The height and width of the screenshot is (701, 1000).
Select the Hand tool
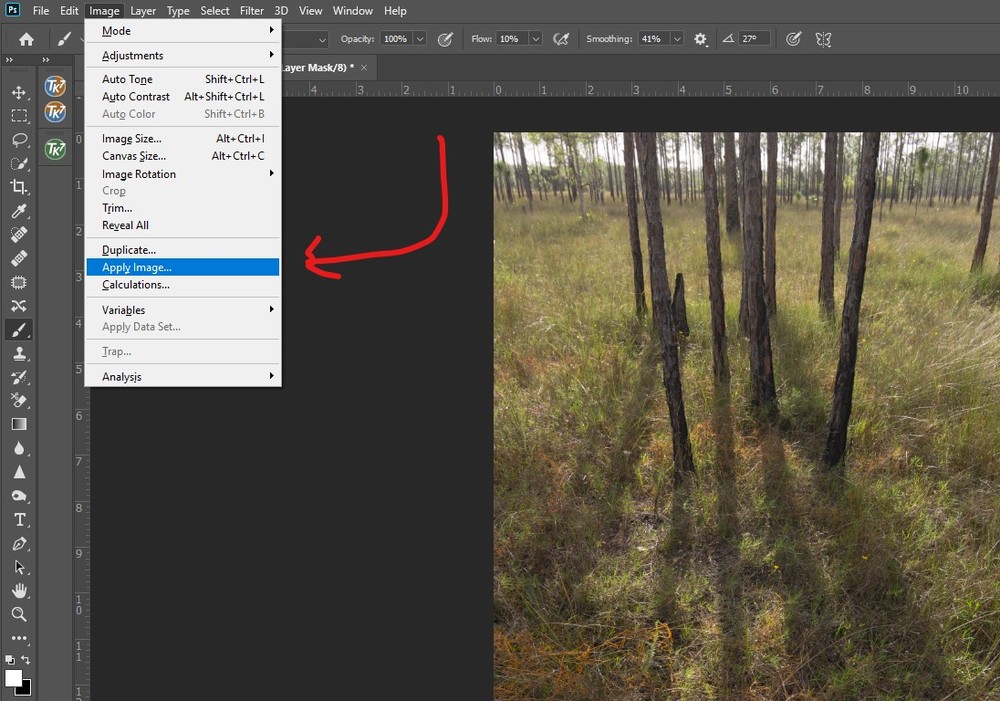[19, 591]
